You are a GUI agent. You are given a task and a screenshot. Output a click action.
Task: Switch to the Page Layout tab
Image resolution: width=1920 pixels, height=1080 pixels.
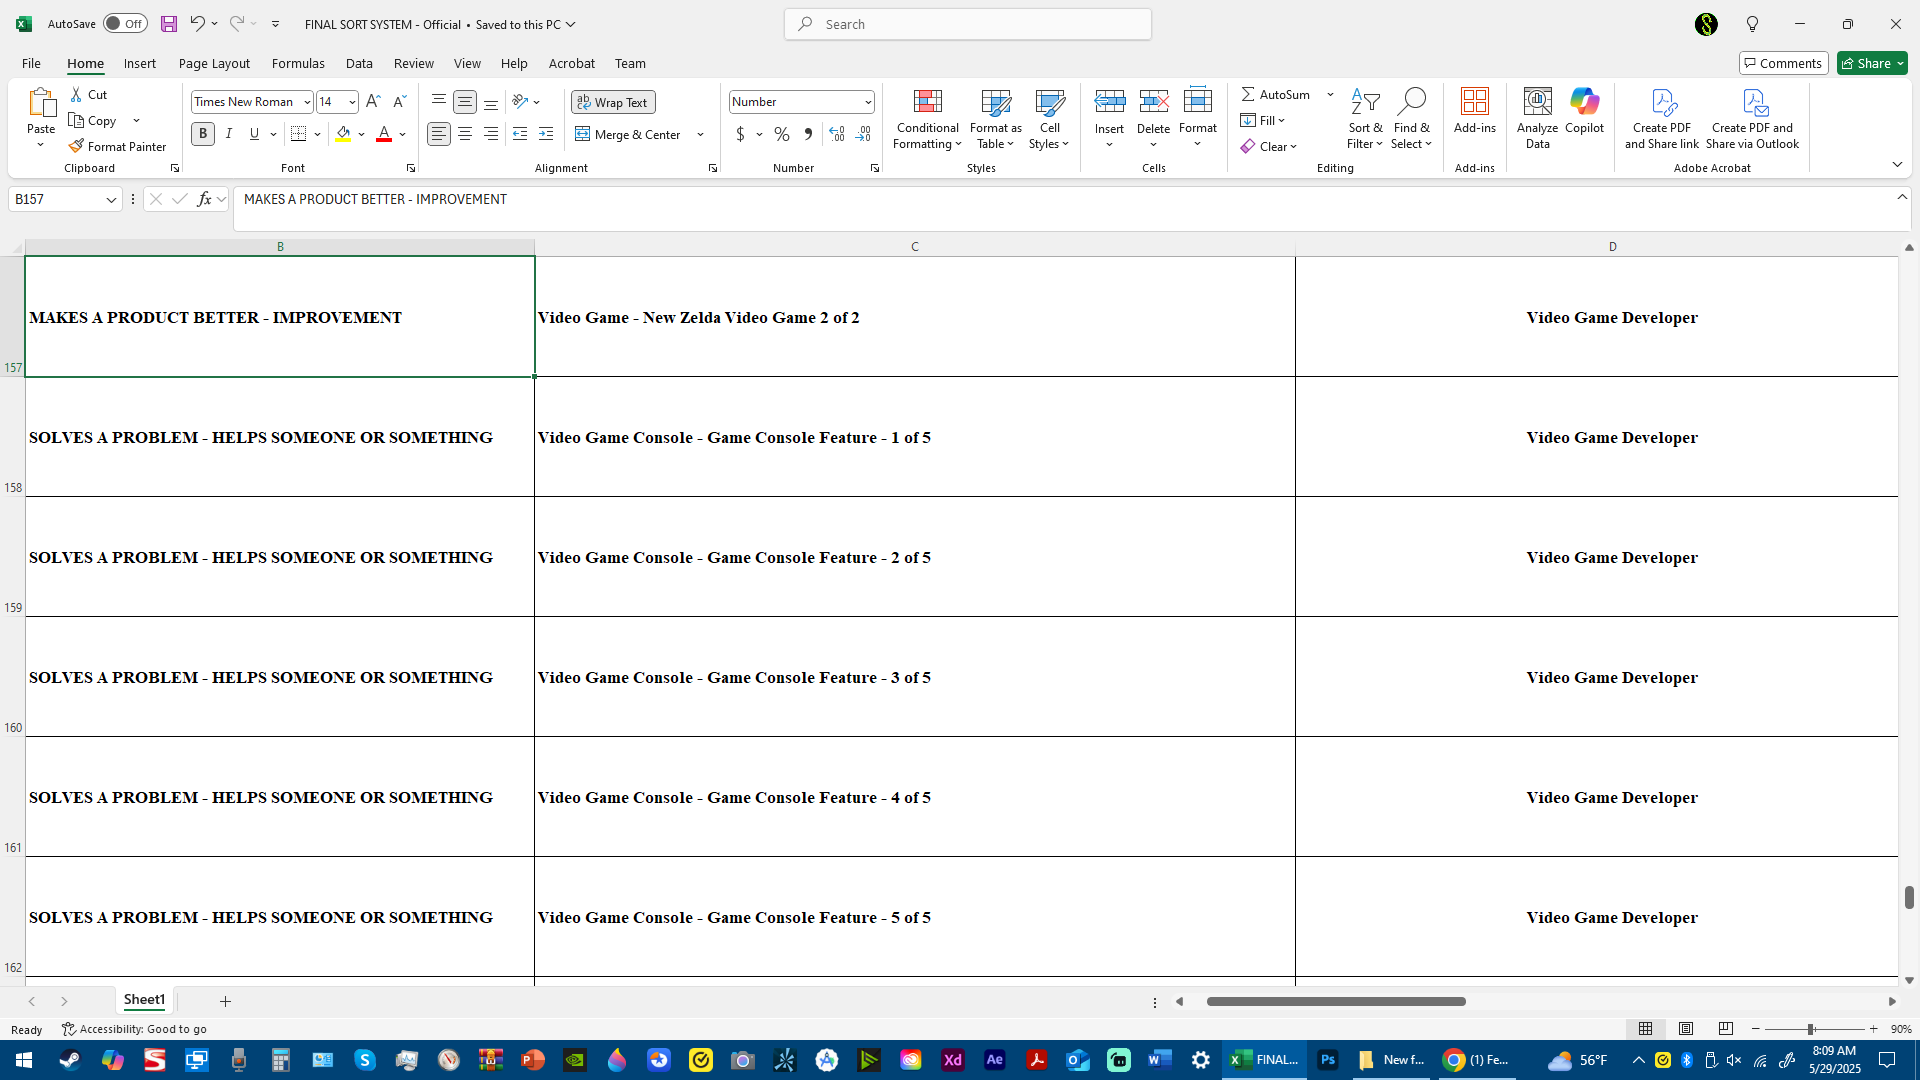[x=214, y=63]
